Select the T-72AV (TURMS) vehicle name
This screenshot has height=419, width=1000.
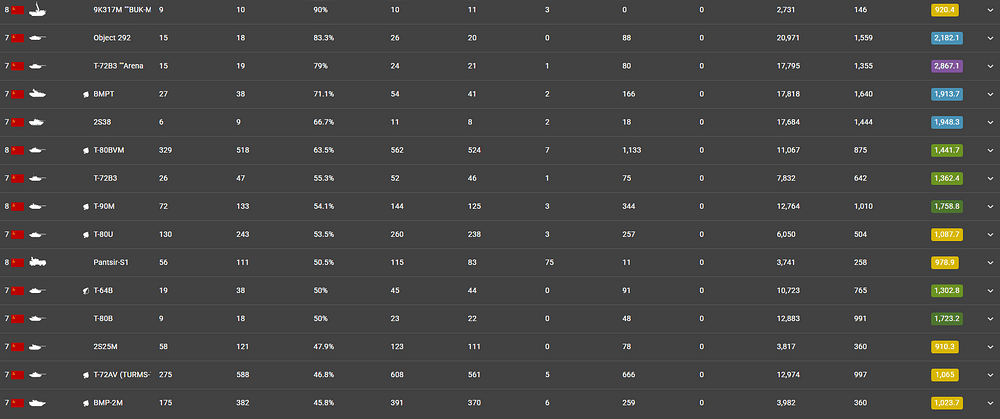click(x=122, y=375)
